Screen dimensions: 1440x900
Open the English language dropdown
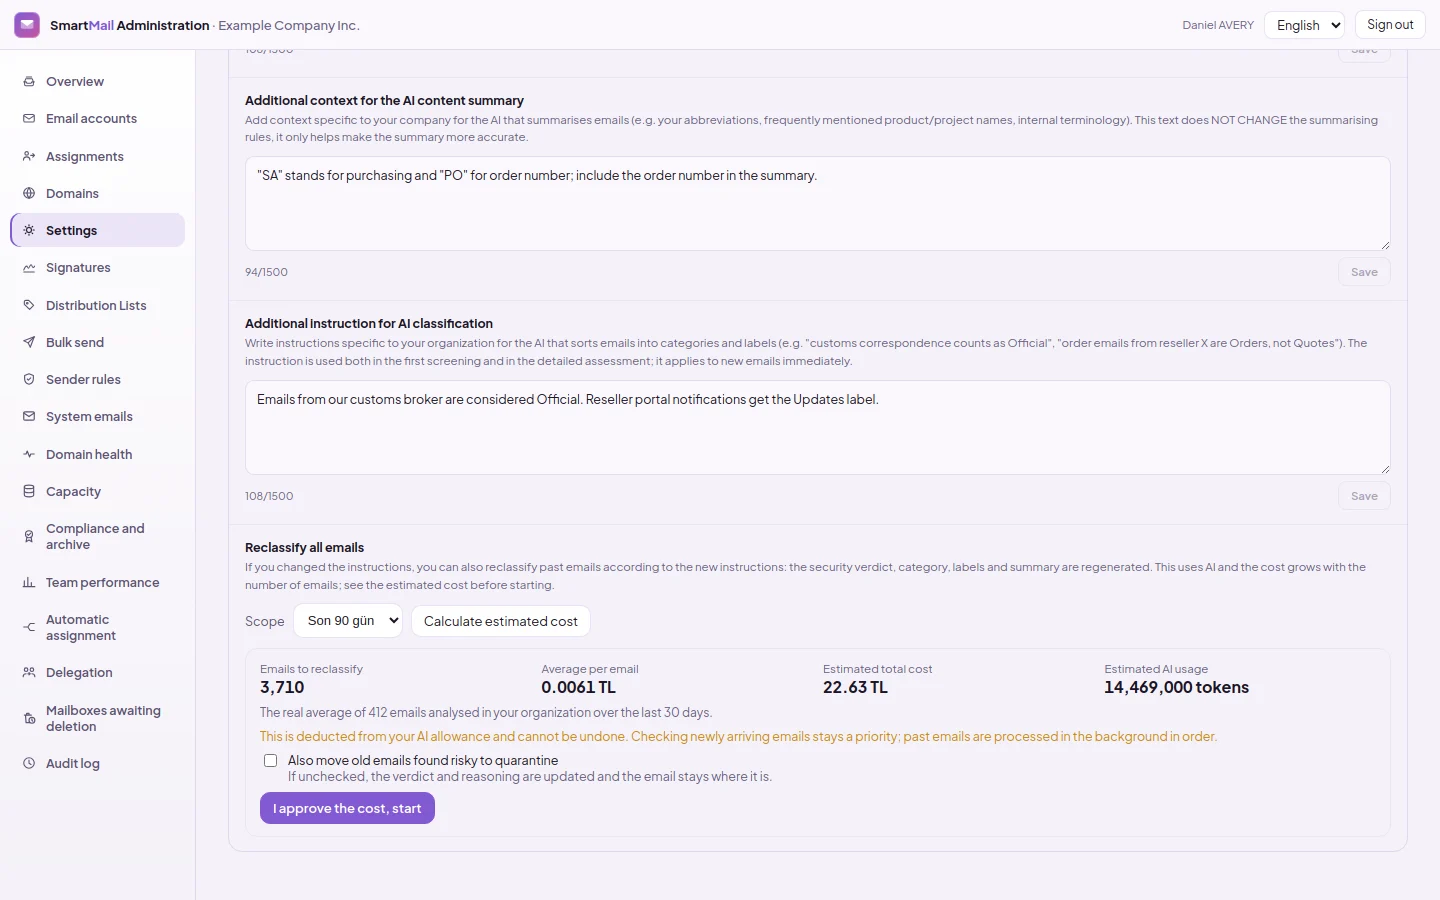point(1305,25)
